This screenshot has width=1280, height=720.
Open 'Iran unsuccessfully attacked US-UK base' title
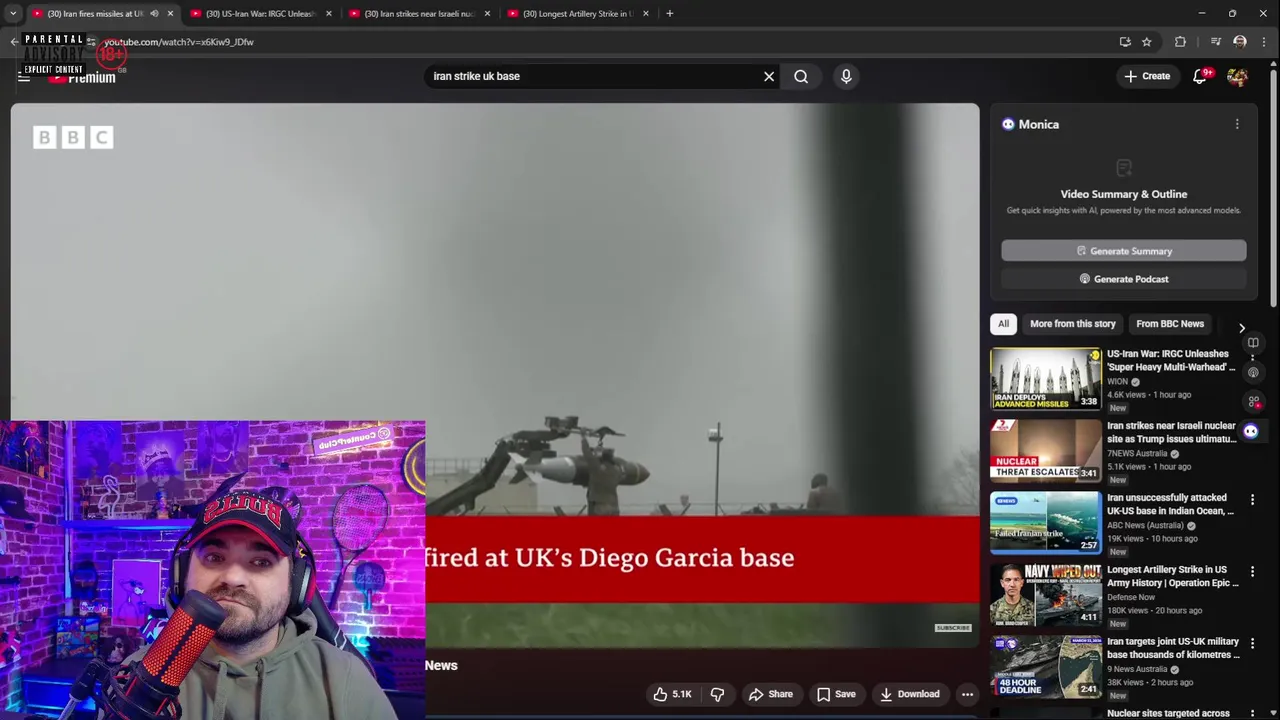click(x=1171, y=504)
